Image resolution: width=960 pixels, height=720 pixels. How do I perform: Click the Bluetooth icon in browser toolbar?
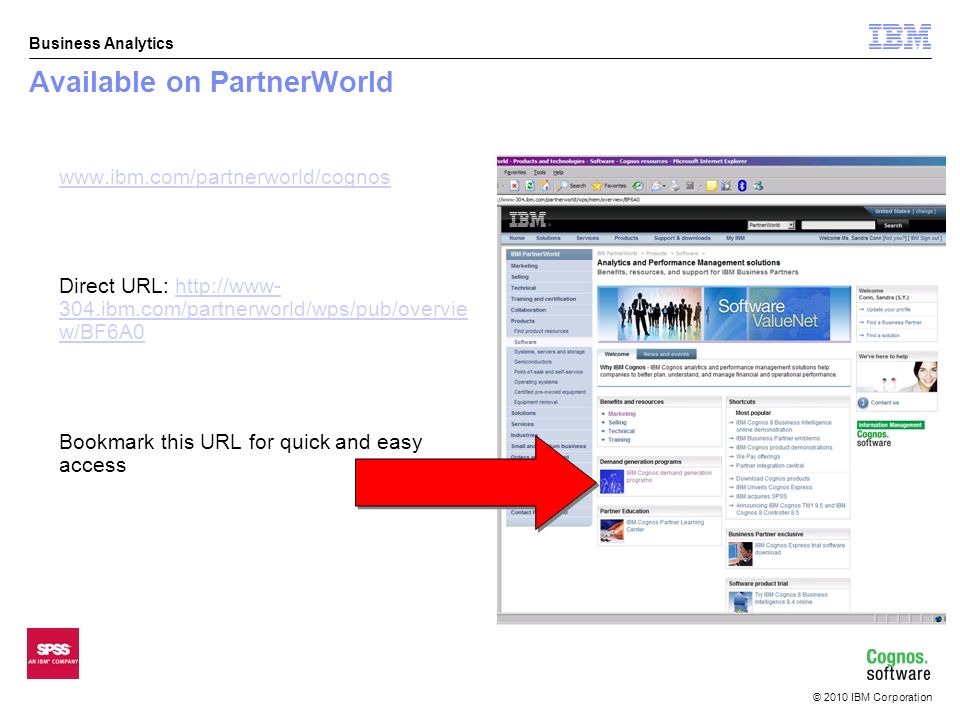tap(742, 186)
